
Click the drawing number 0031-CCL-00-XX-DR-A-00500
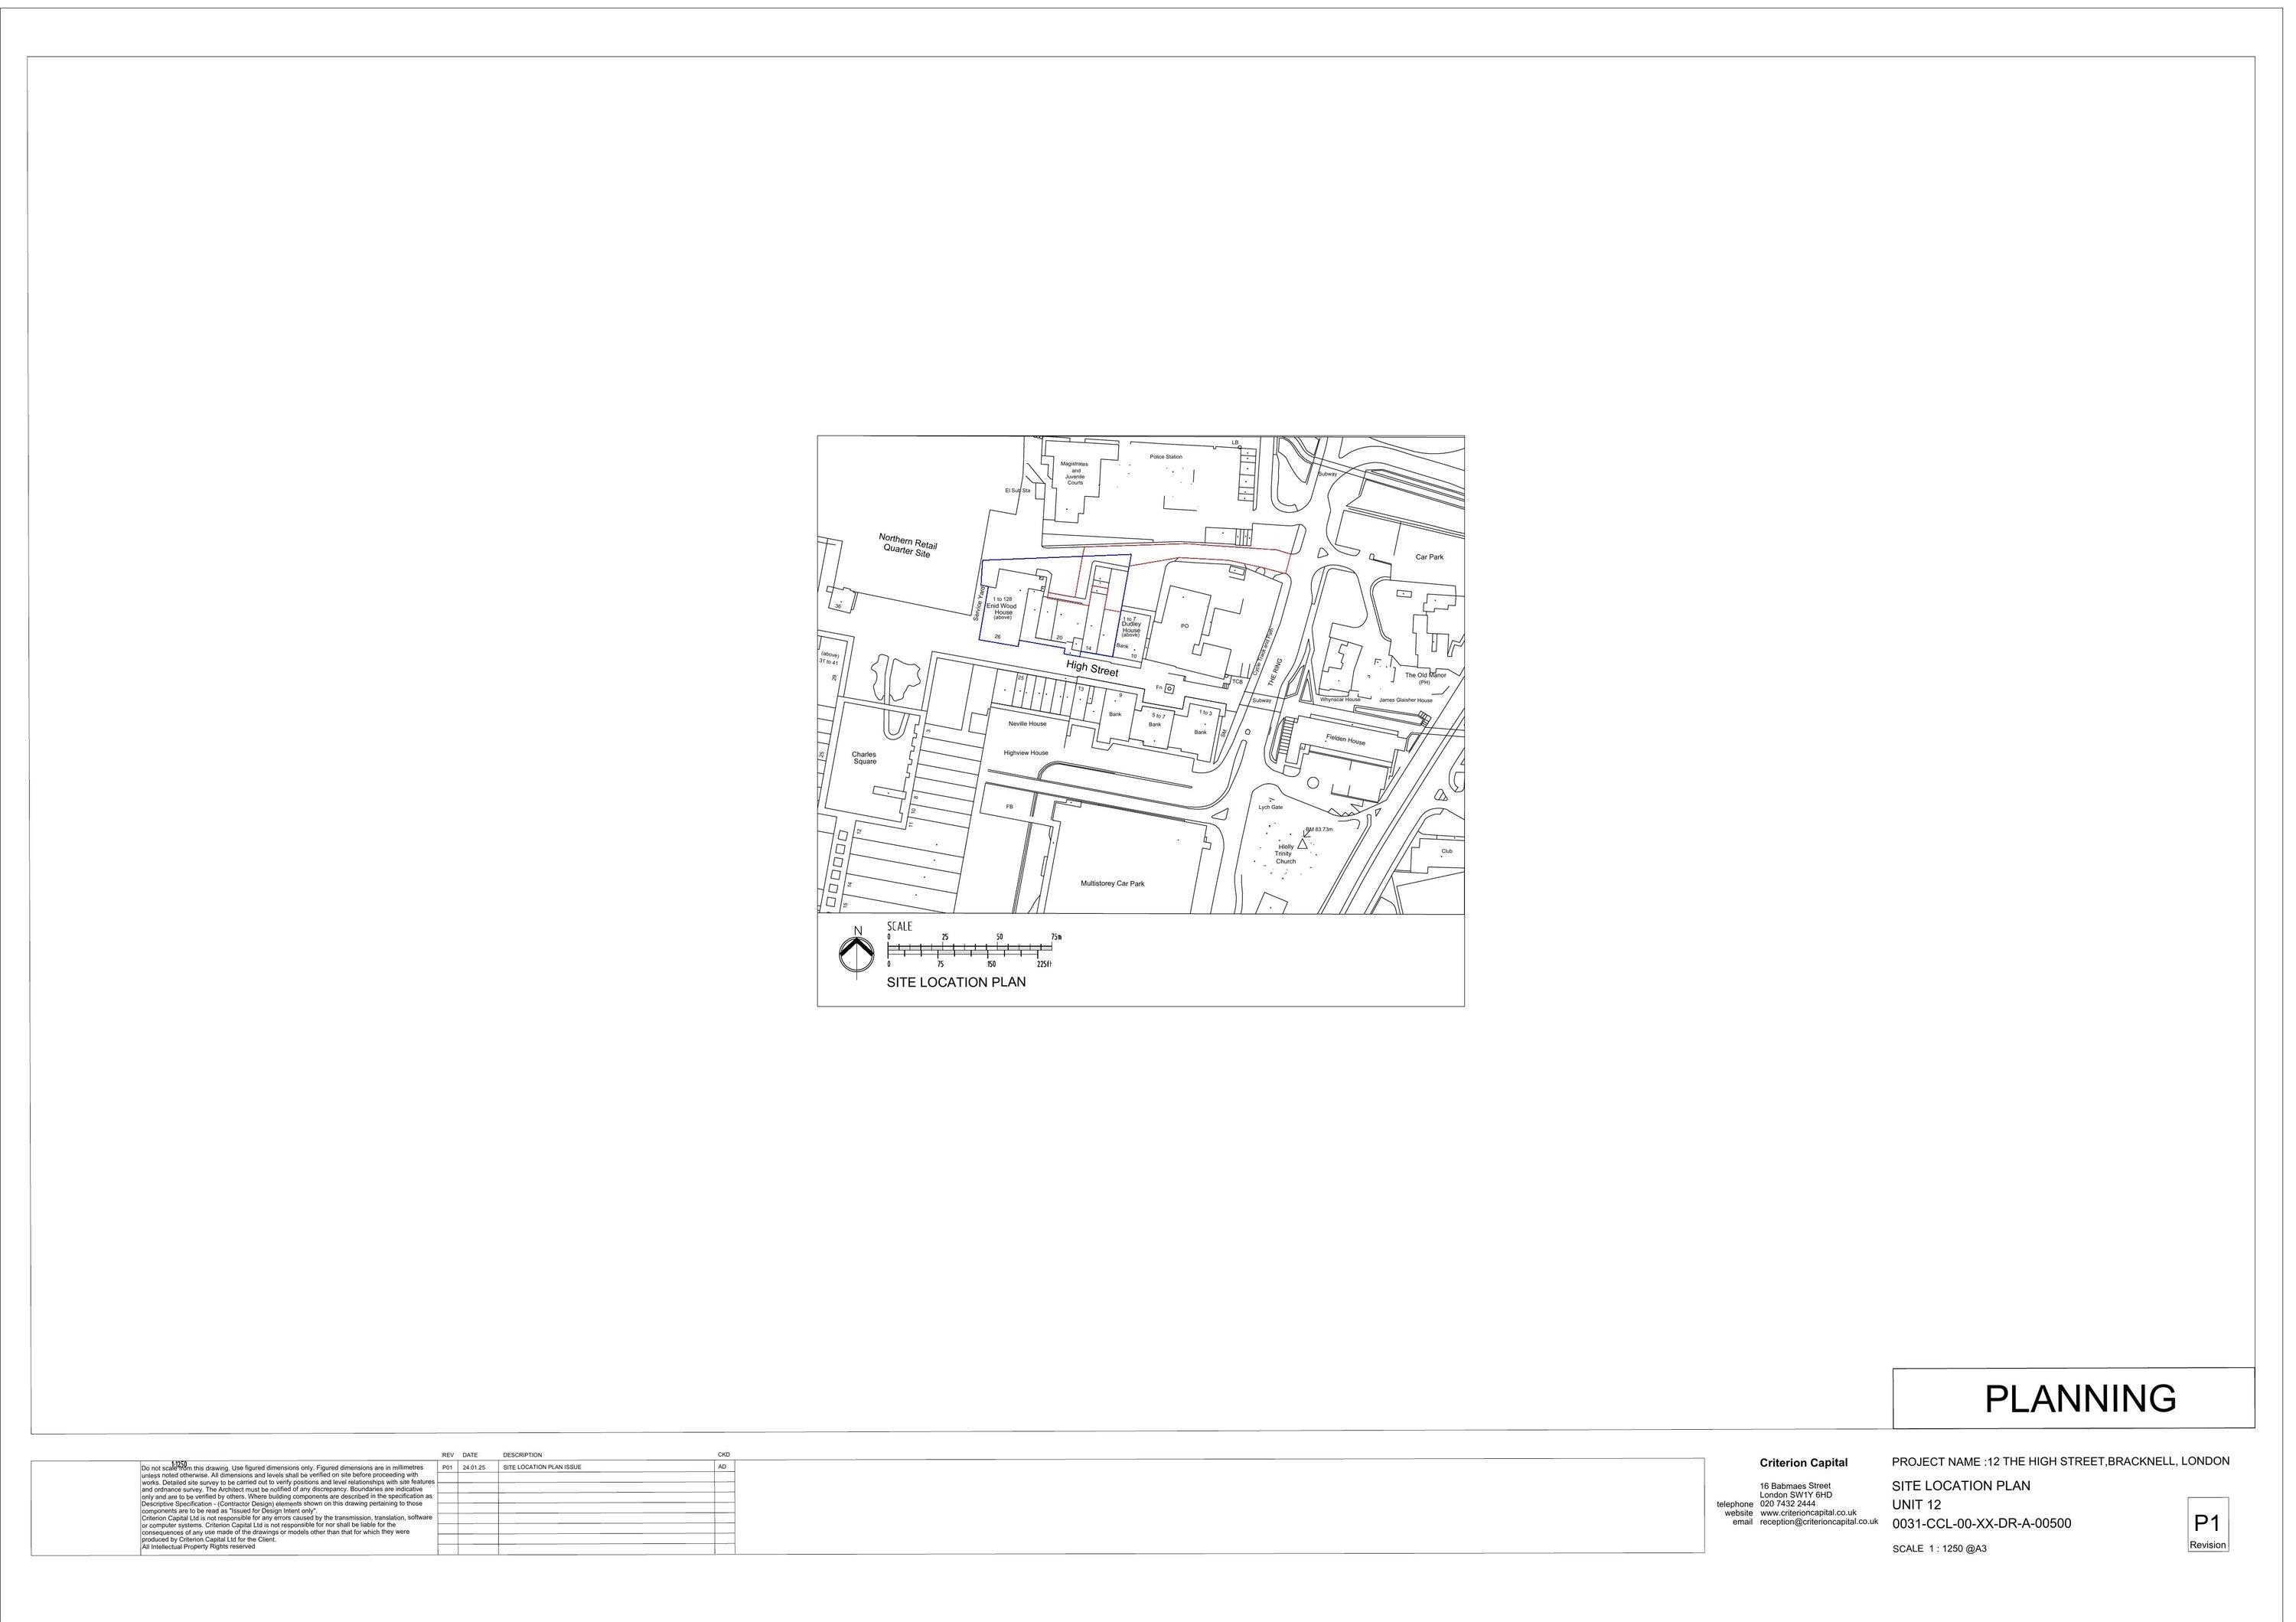[1981, 1523]
